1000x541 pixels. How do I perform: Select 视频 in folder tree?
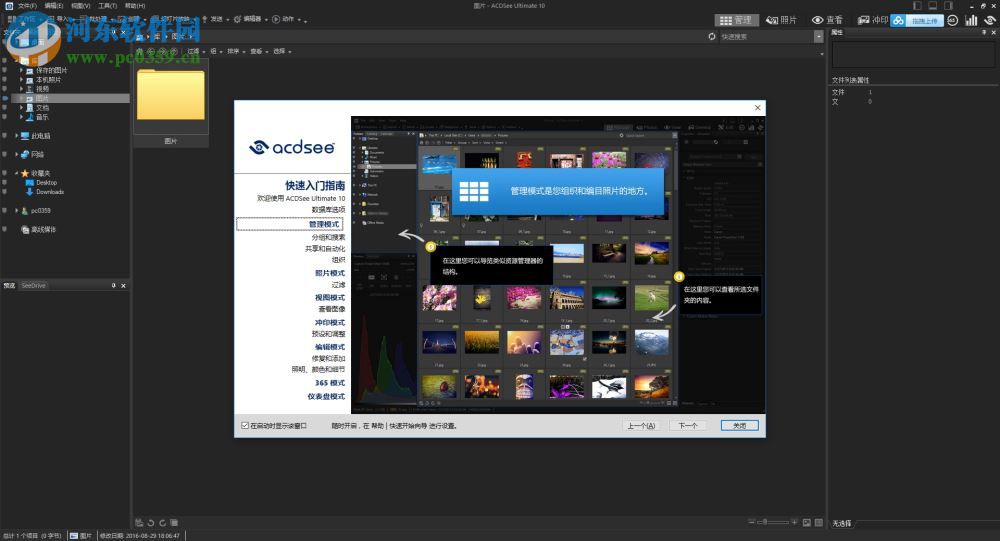42,89
